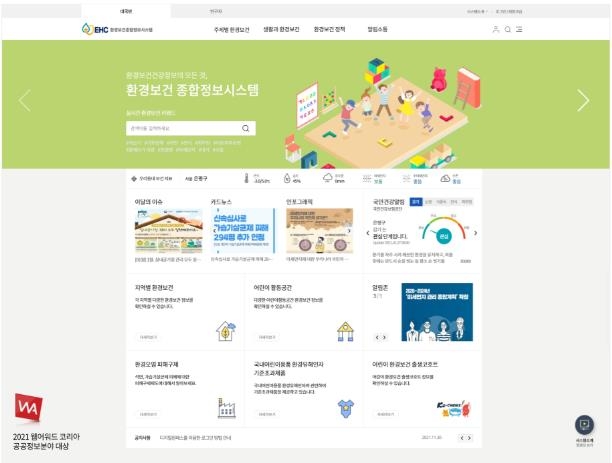The image size is (612, 463).
Task: Go to the previous hero banner slide
Action: click(25, 100)
